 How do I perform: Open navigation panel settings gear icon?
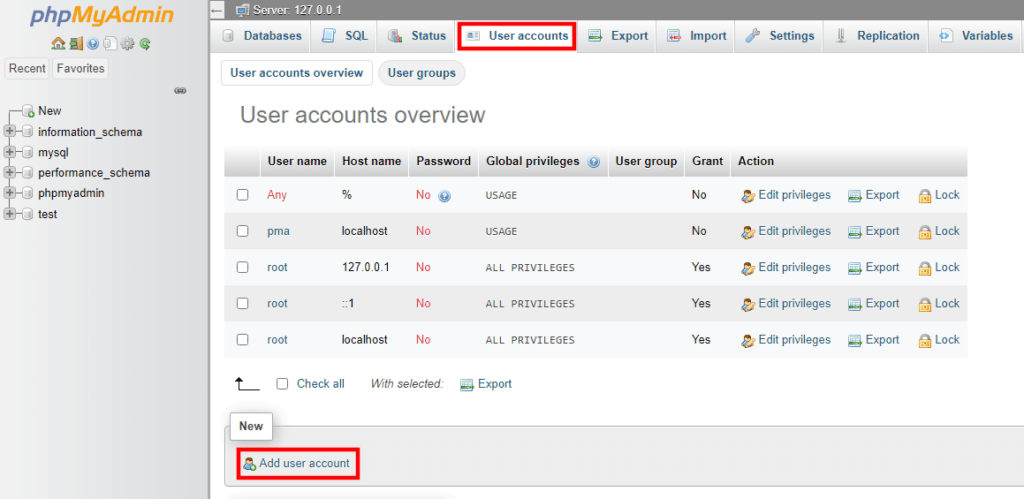127,44
